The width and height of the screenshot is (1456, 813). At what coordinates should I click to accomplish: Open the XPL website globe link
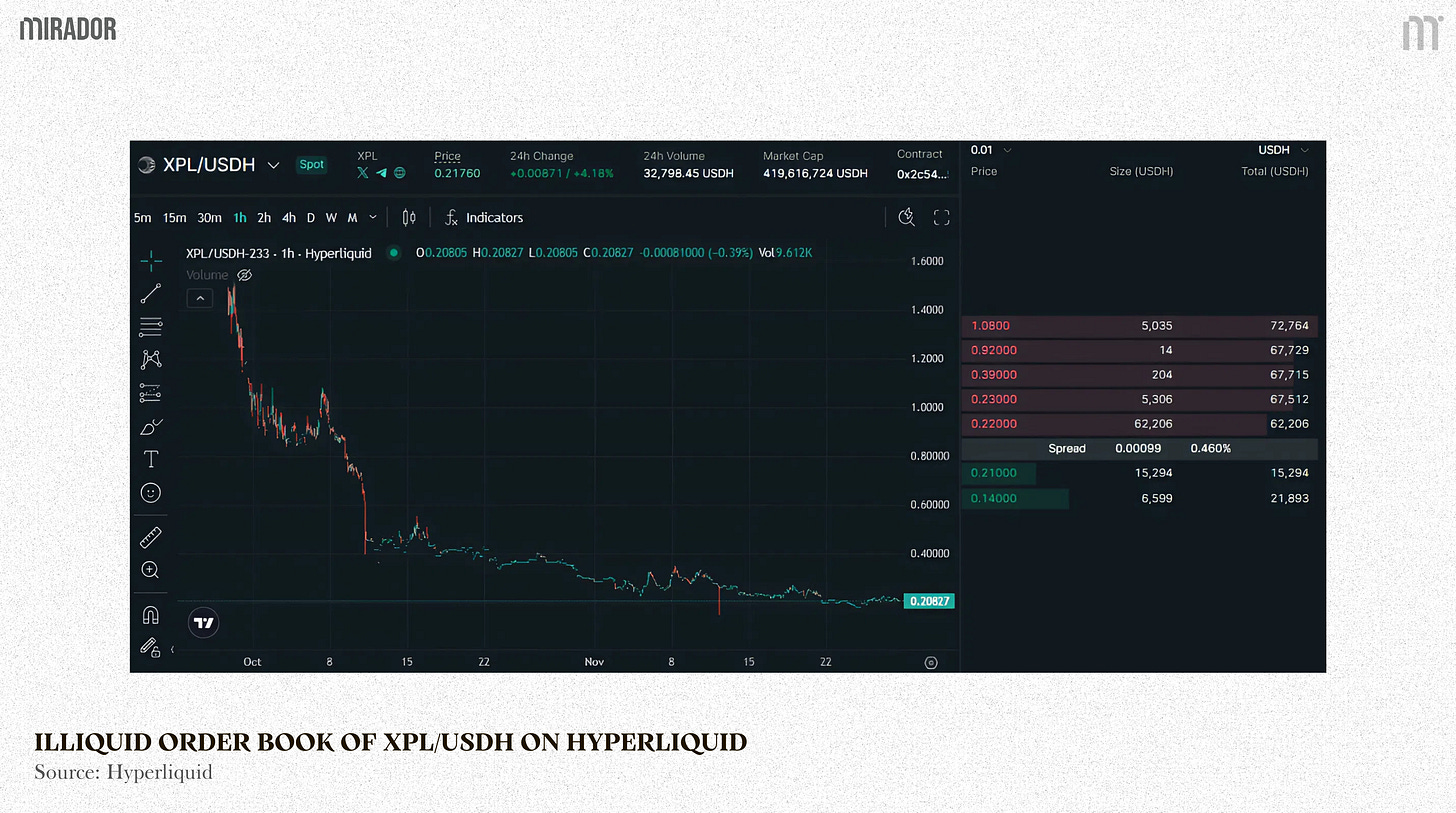(400, 173)
